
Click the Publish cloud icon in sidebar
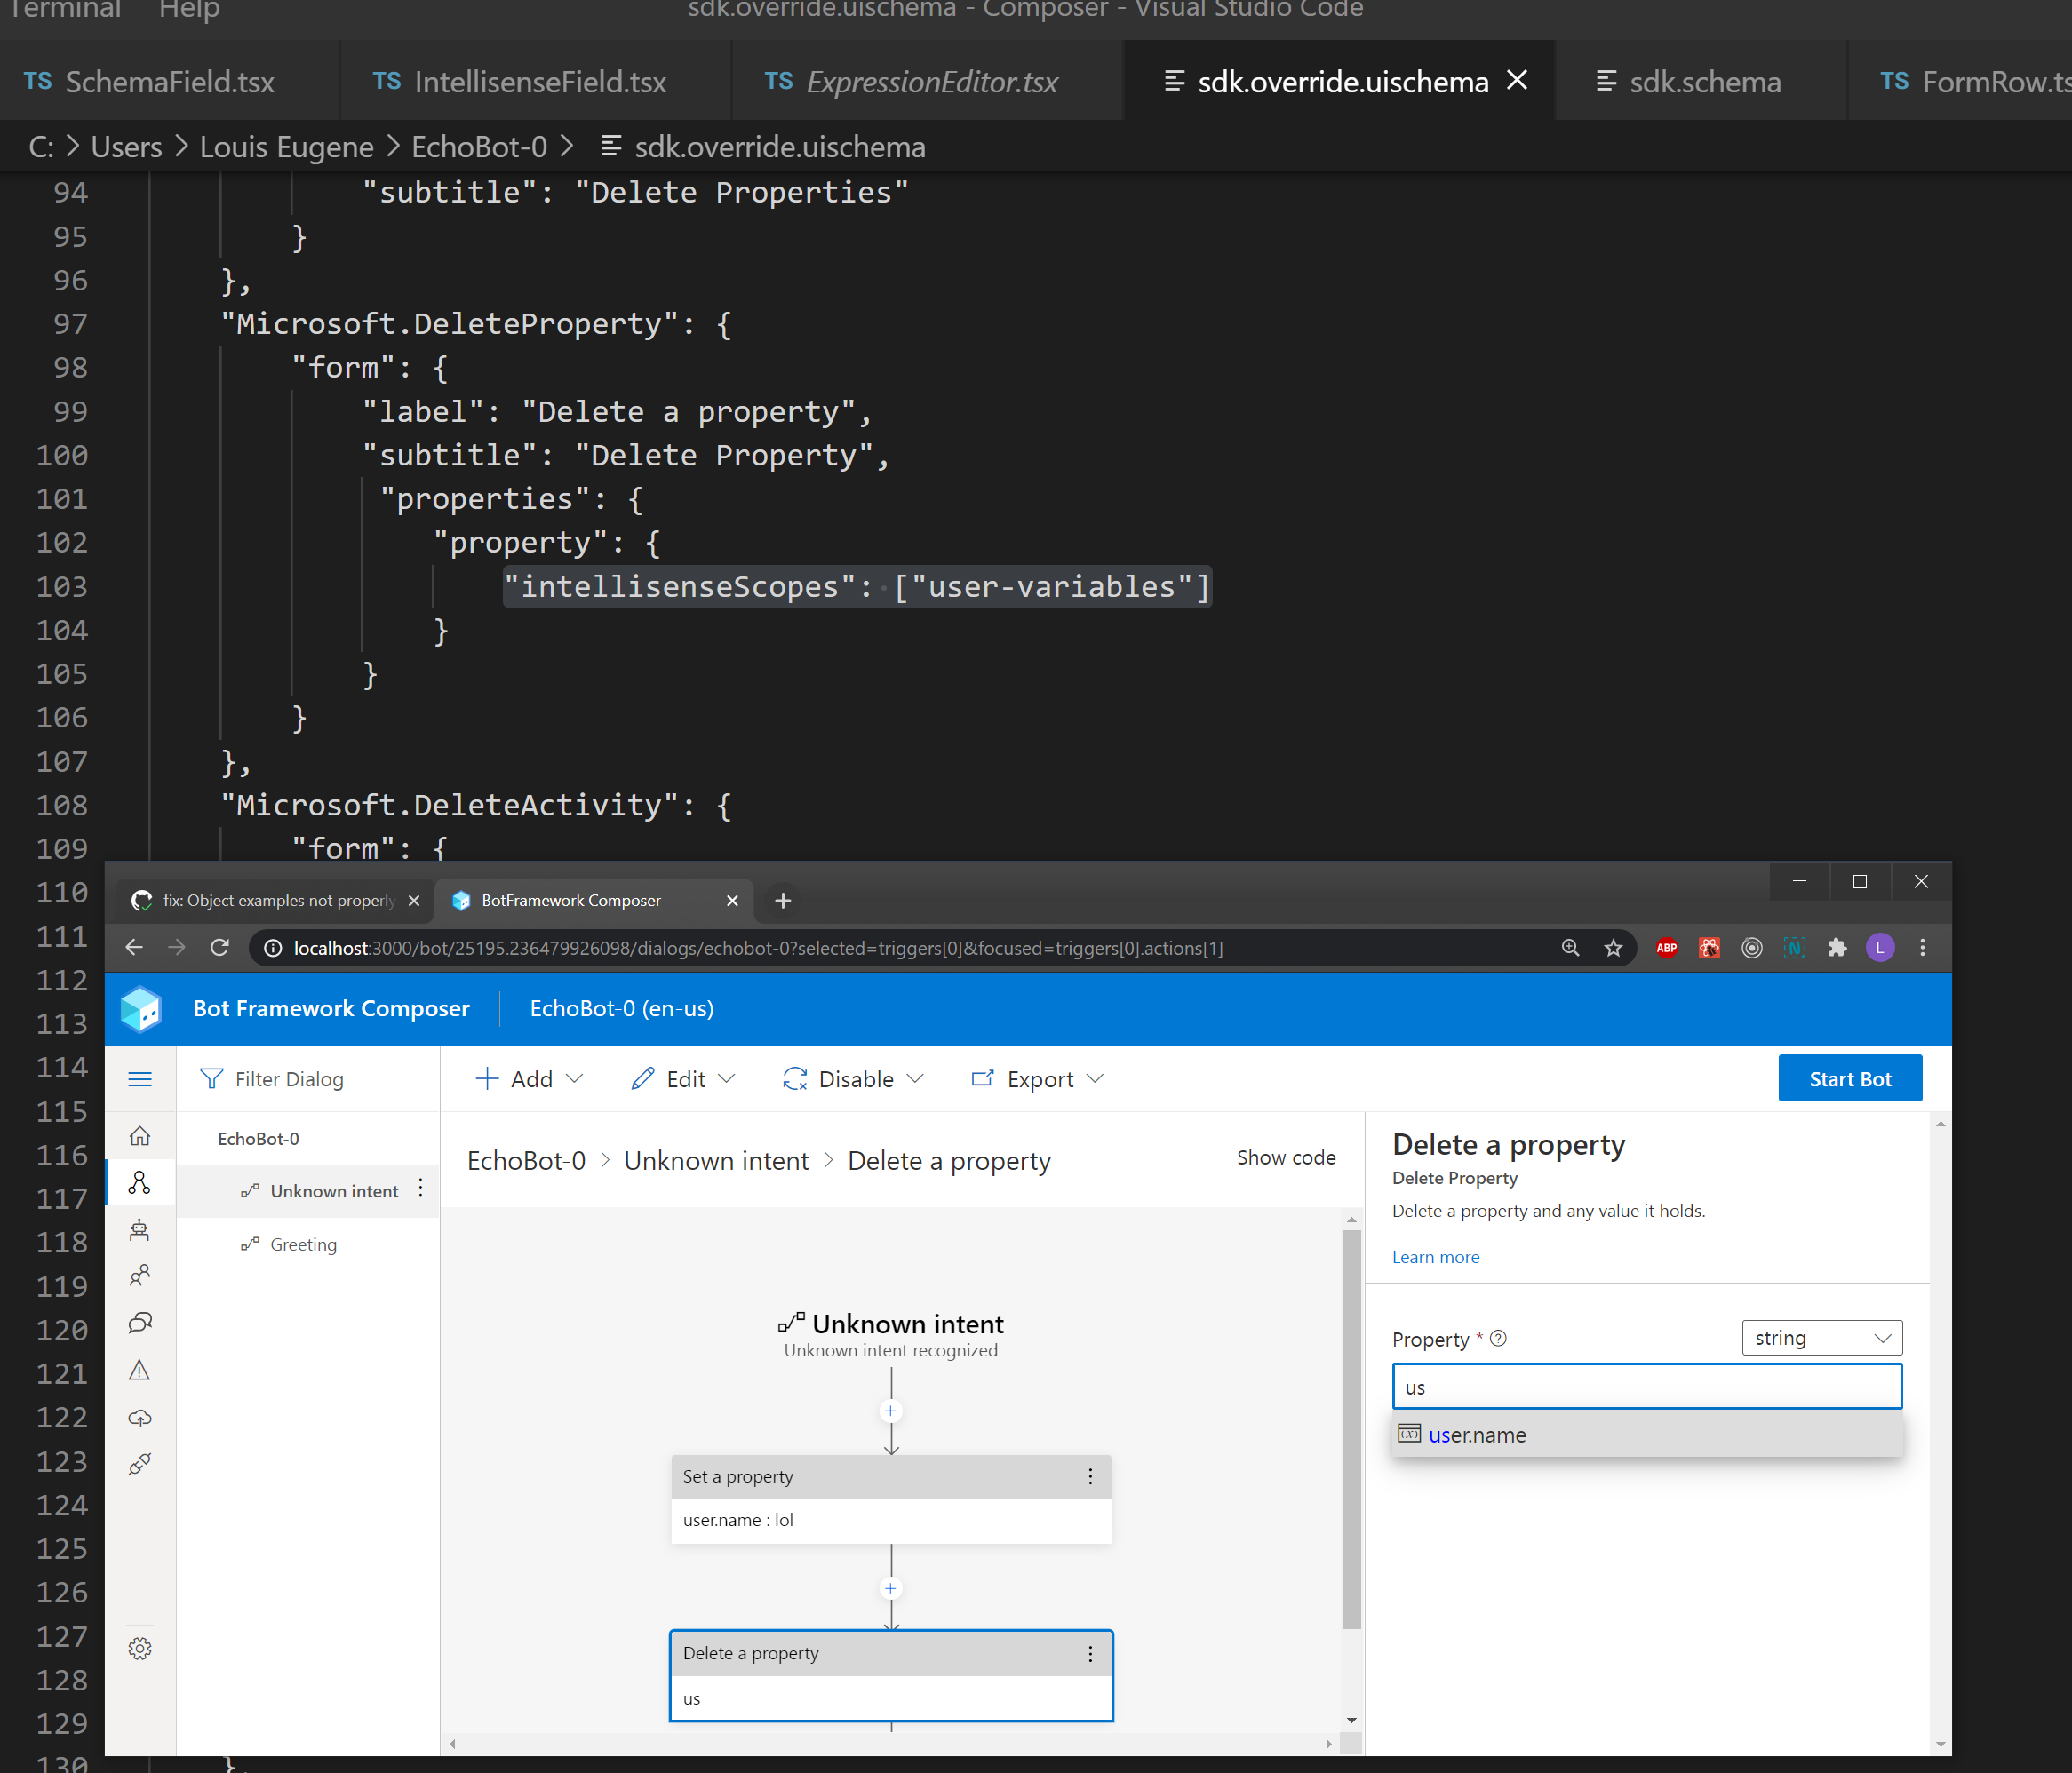(x=140, y=1417)
